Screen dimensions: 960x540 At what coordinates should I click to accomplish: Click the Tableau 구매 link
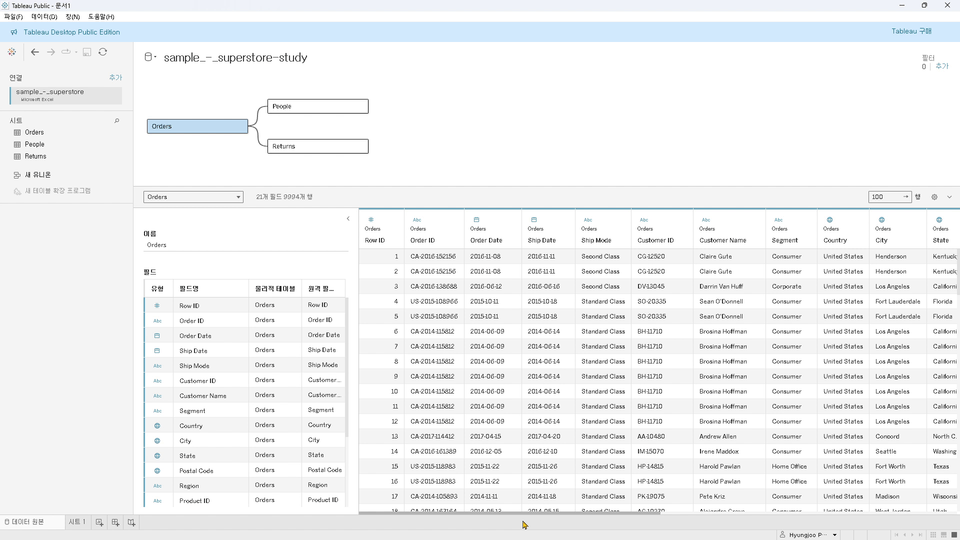[911, 31]
